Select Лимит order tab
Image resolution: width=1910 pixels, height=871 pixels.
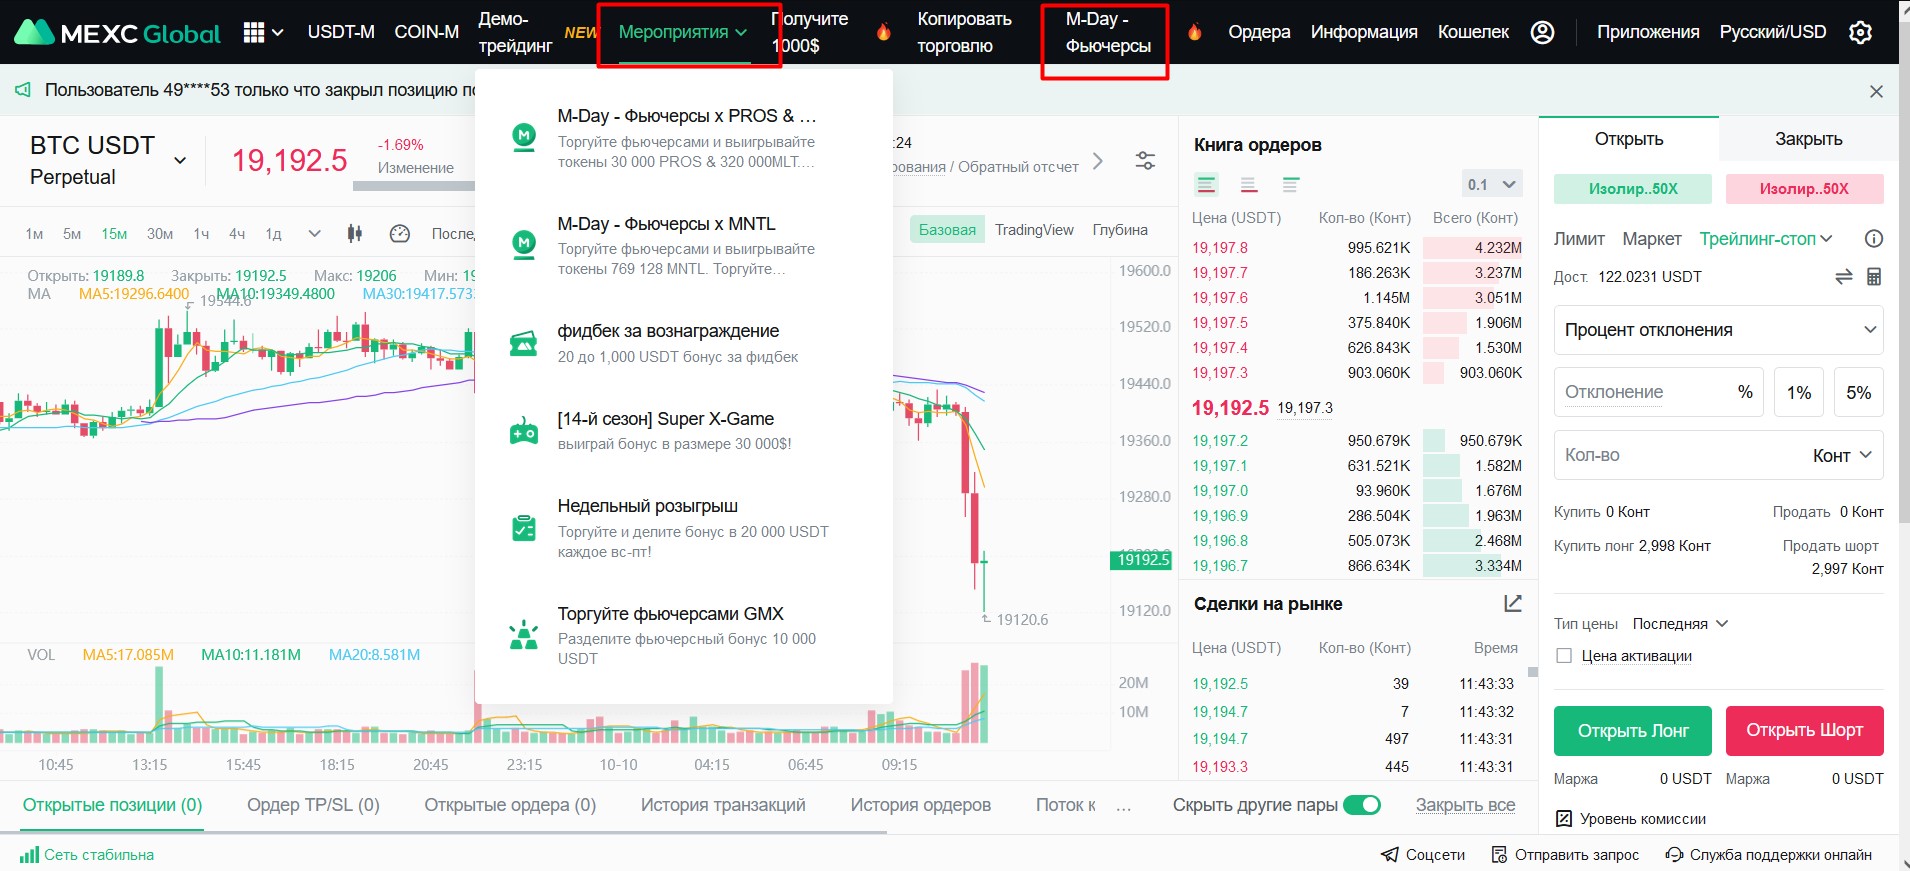tap(1579, 239)
